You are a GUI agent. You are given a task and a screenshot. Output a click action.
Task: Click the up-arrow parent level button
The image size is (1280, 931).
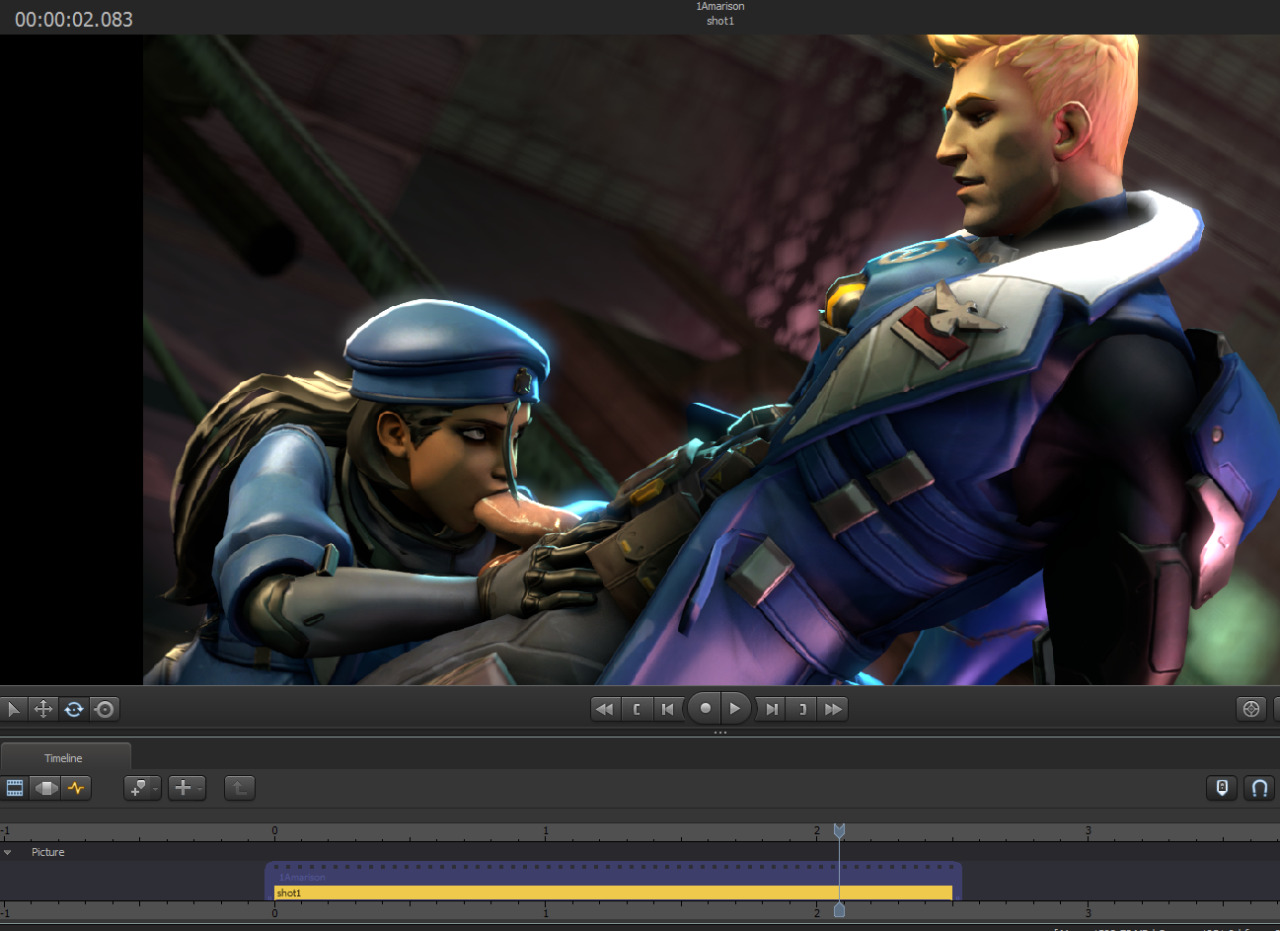(239, 788)
